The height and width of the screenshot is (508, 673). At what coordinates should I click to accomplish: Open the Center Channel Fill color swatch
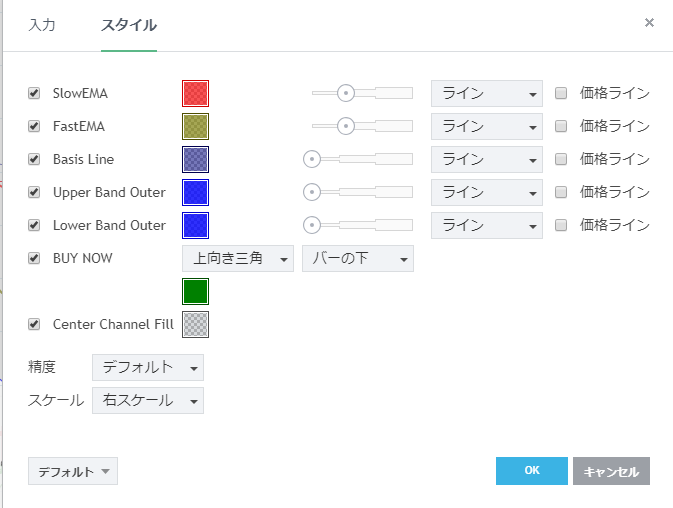[x=195, y=324]
